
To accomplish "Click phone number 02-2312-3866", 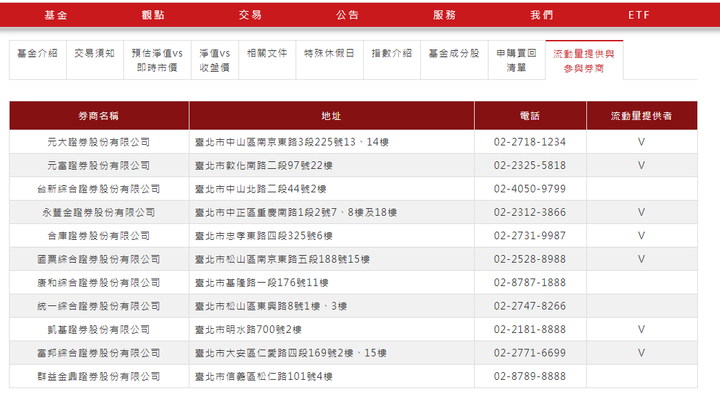I will [530, 213].
